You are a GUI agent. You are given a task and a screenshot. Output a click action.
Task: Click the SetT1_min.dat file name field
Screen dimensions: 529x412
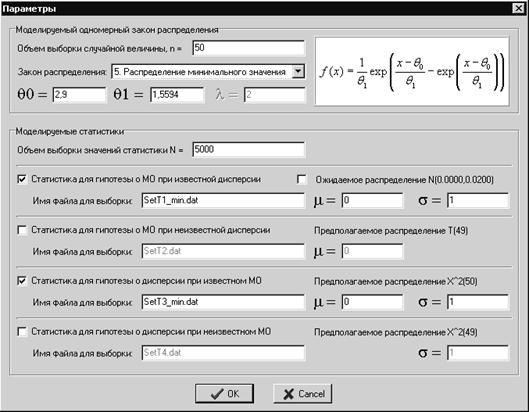tap(223, 200)
